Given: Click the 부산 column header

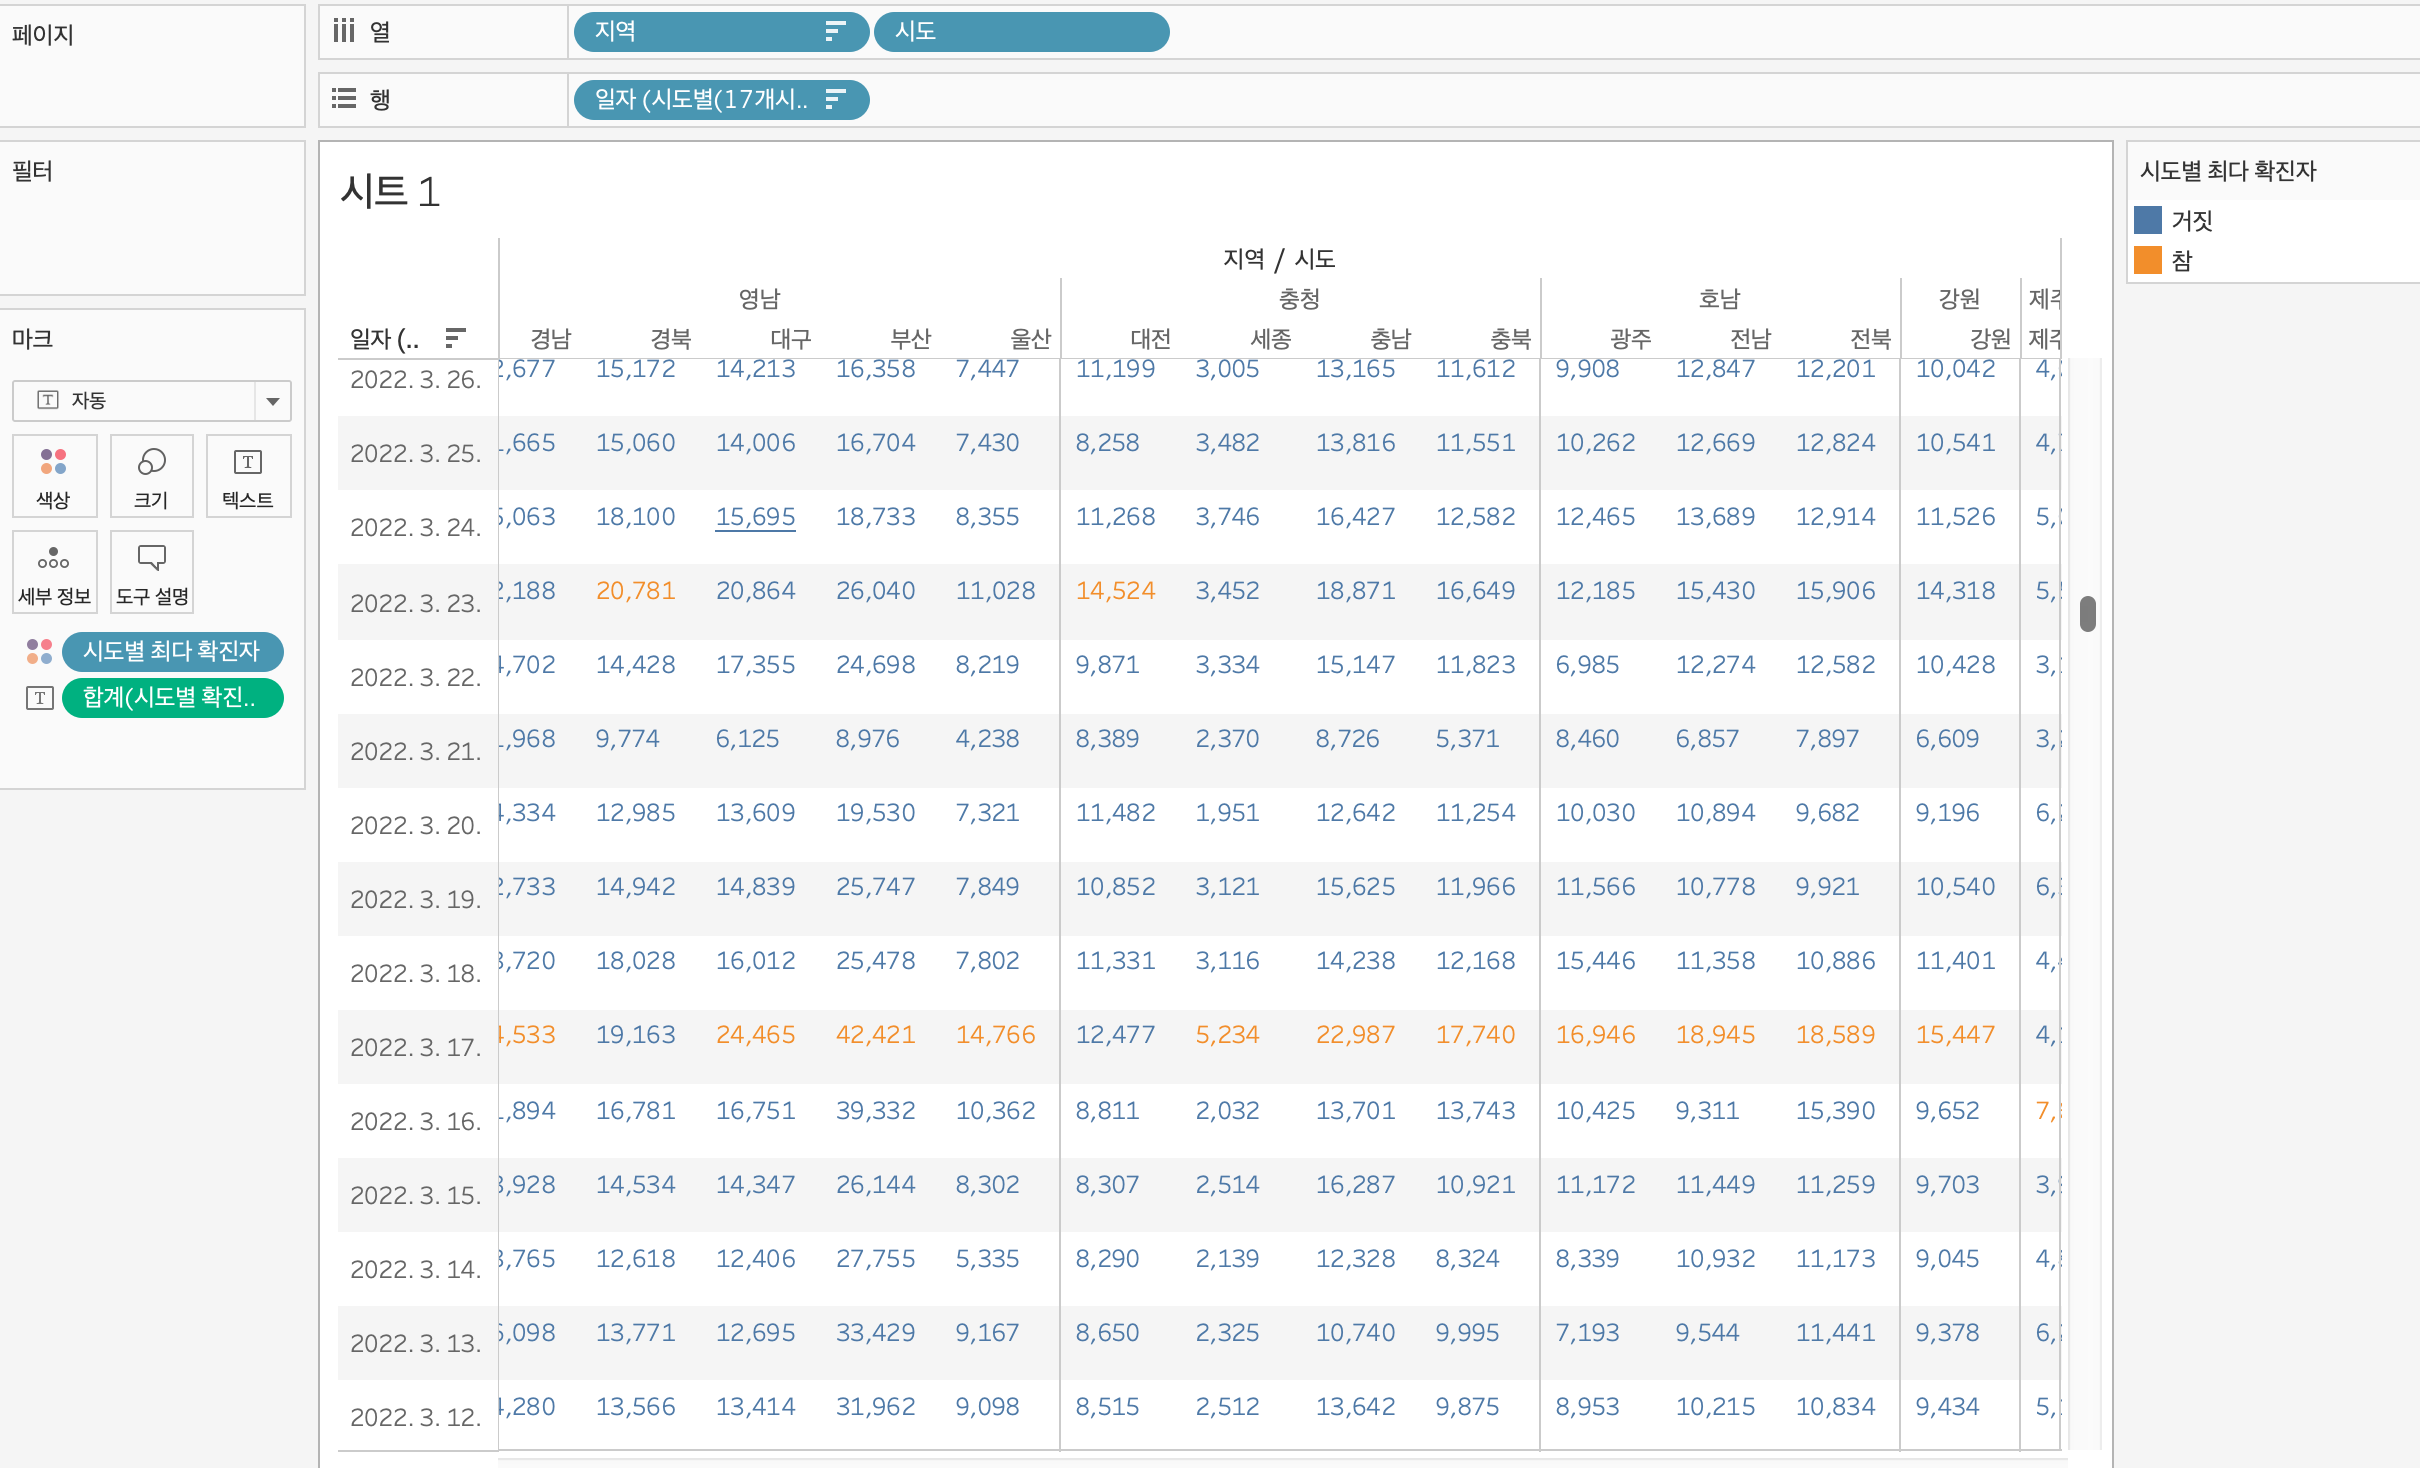Looking at the screenshot, I should (910, 338).
